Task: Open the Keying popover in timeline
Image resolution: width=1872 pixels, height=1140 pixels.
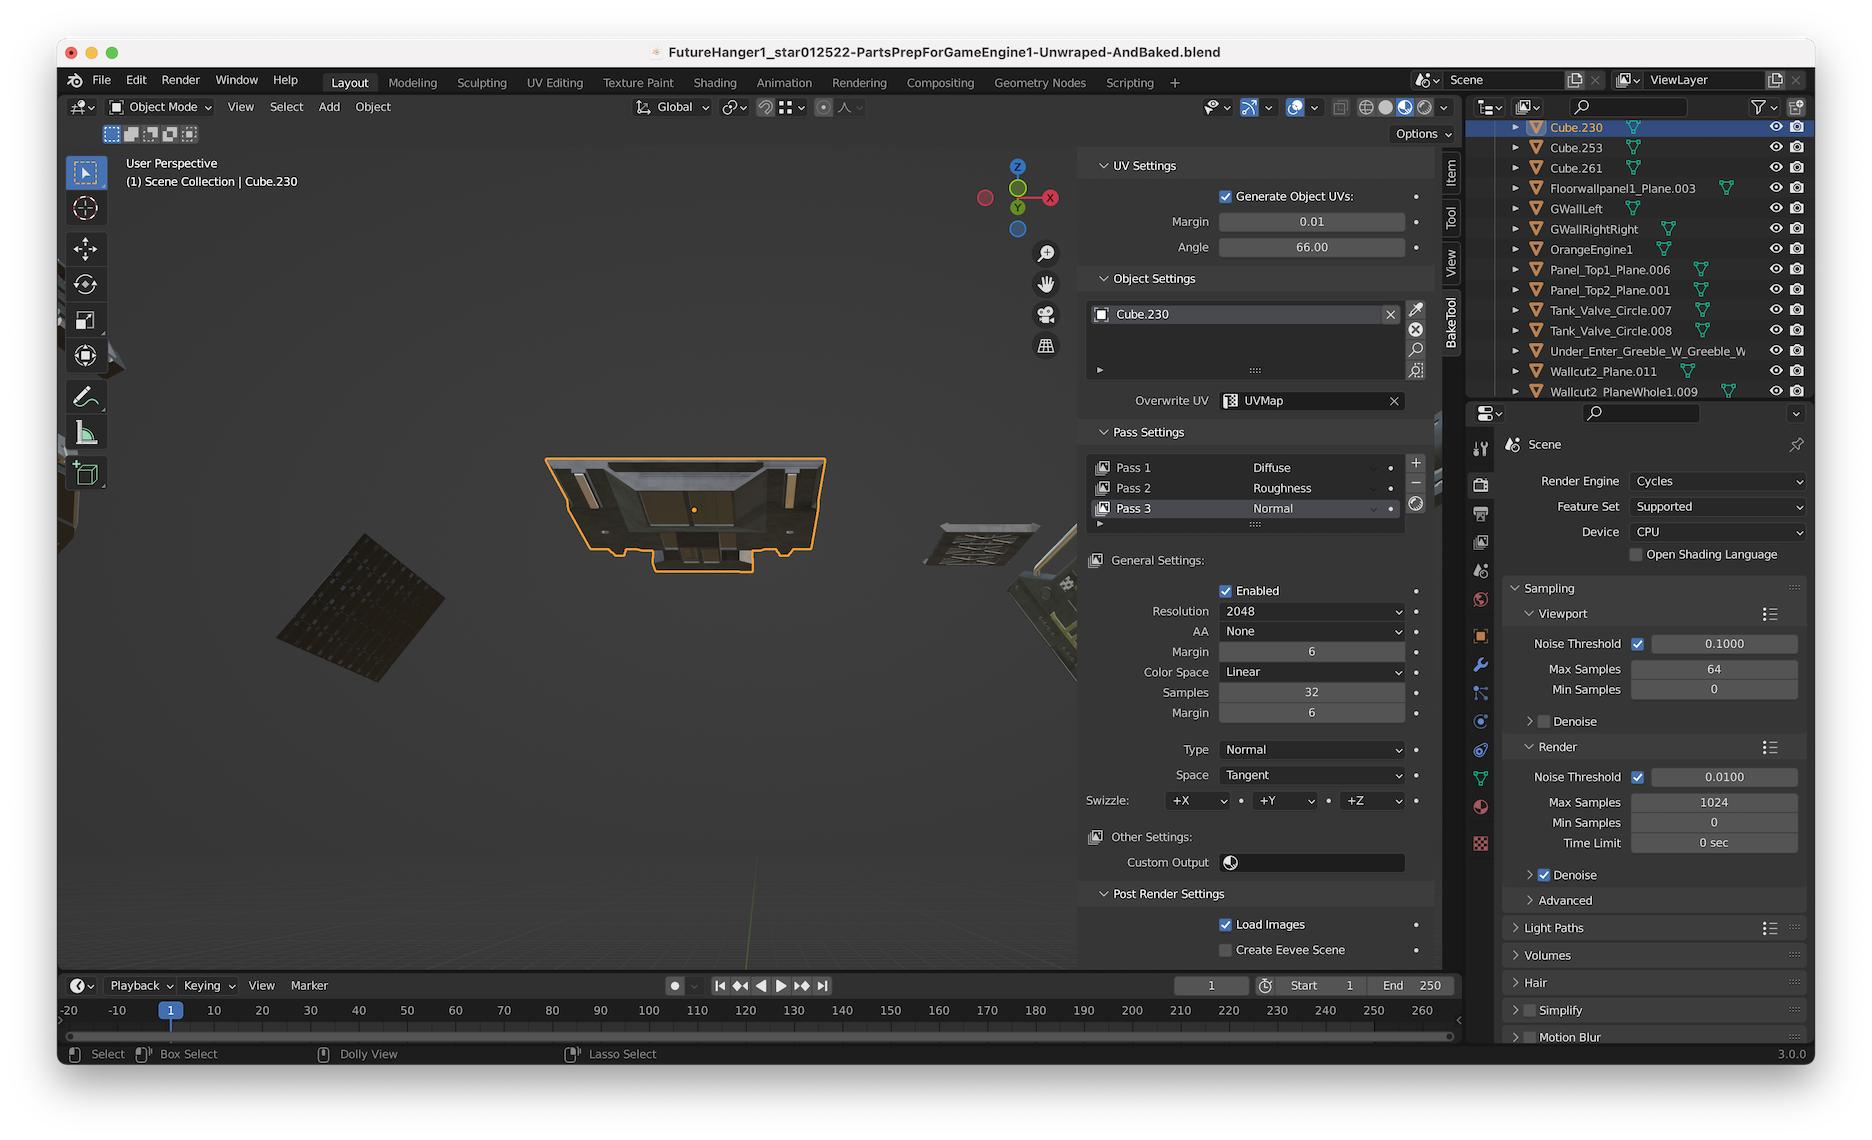Action: pos(209,986)
